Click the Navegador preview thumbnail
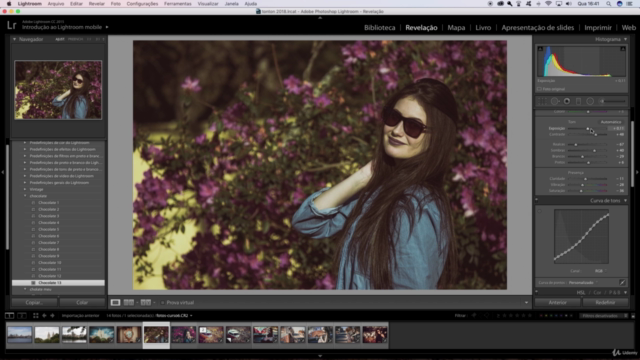 click(58, 90)
